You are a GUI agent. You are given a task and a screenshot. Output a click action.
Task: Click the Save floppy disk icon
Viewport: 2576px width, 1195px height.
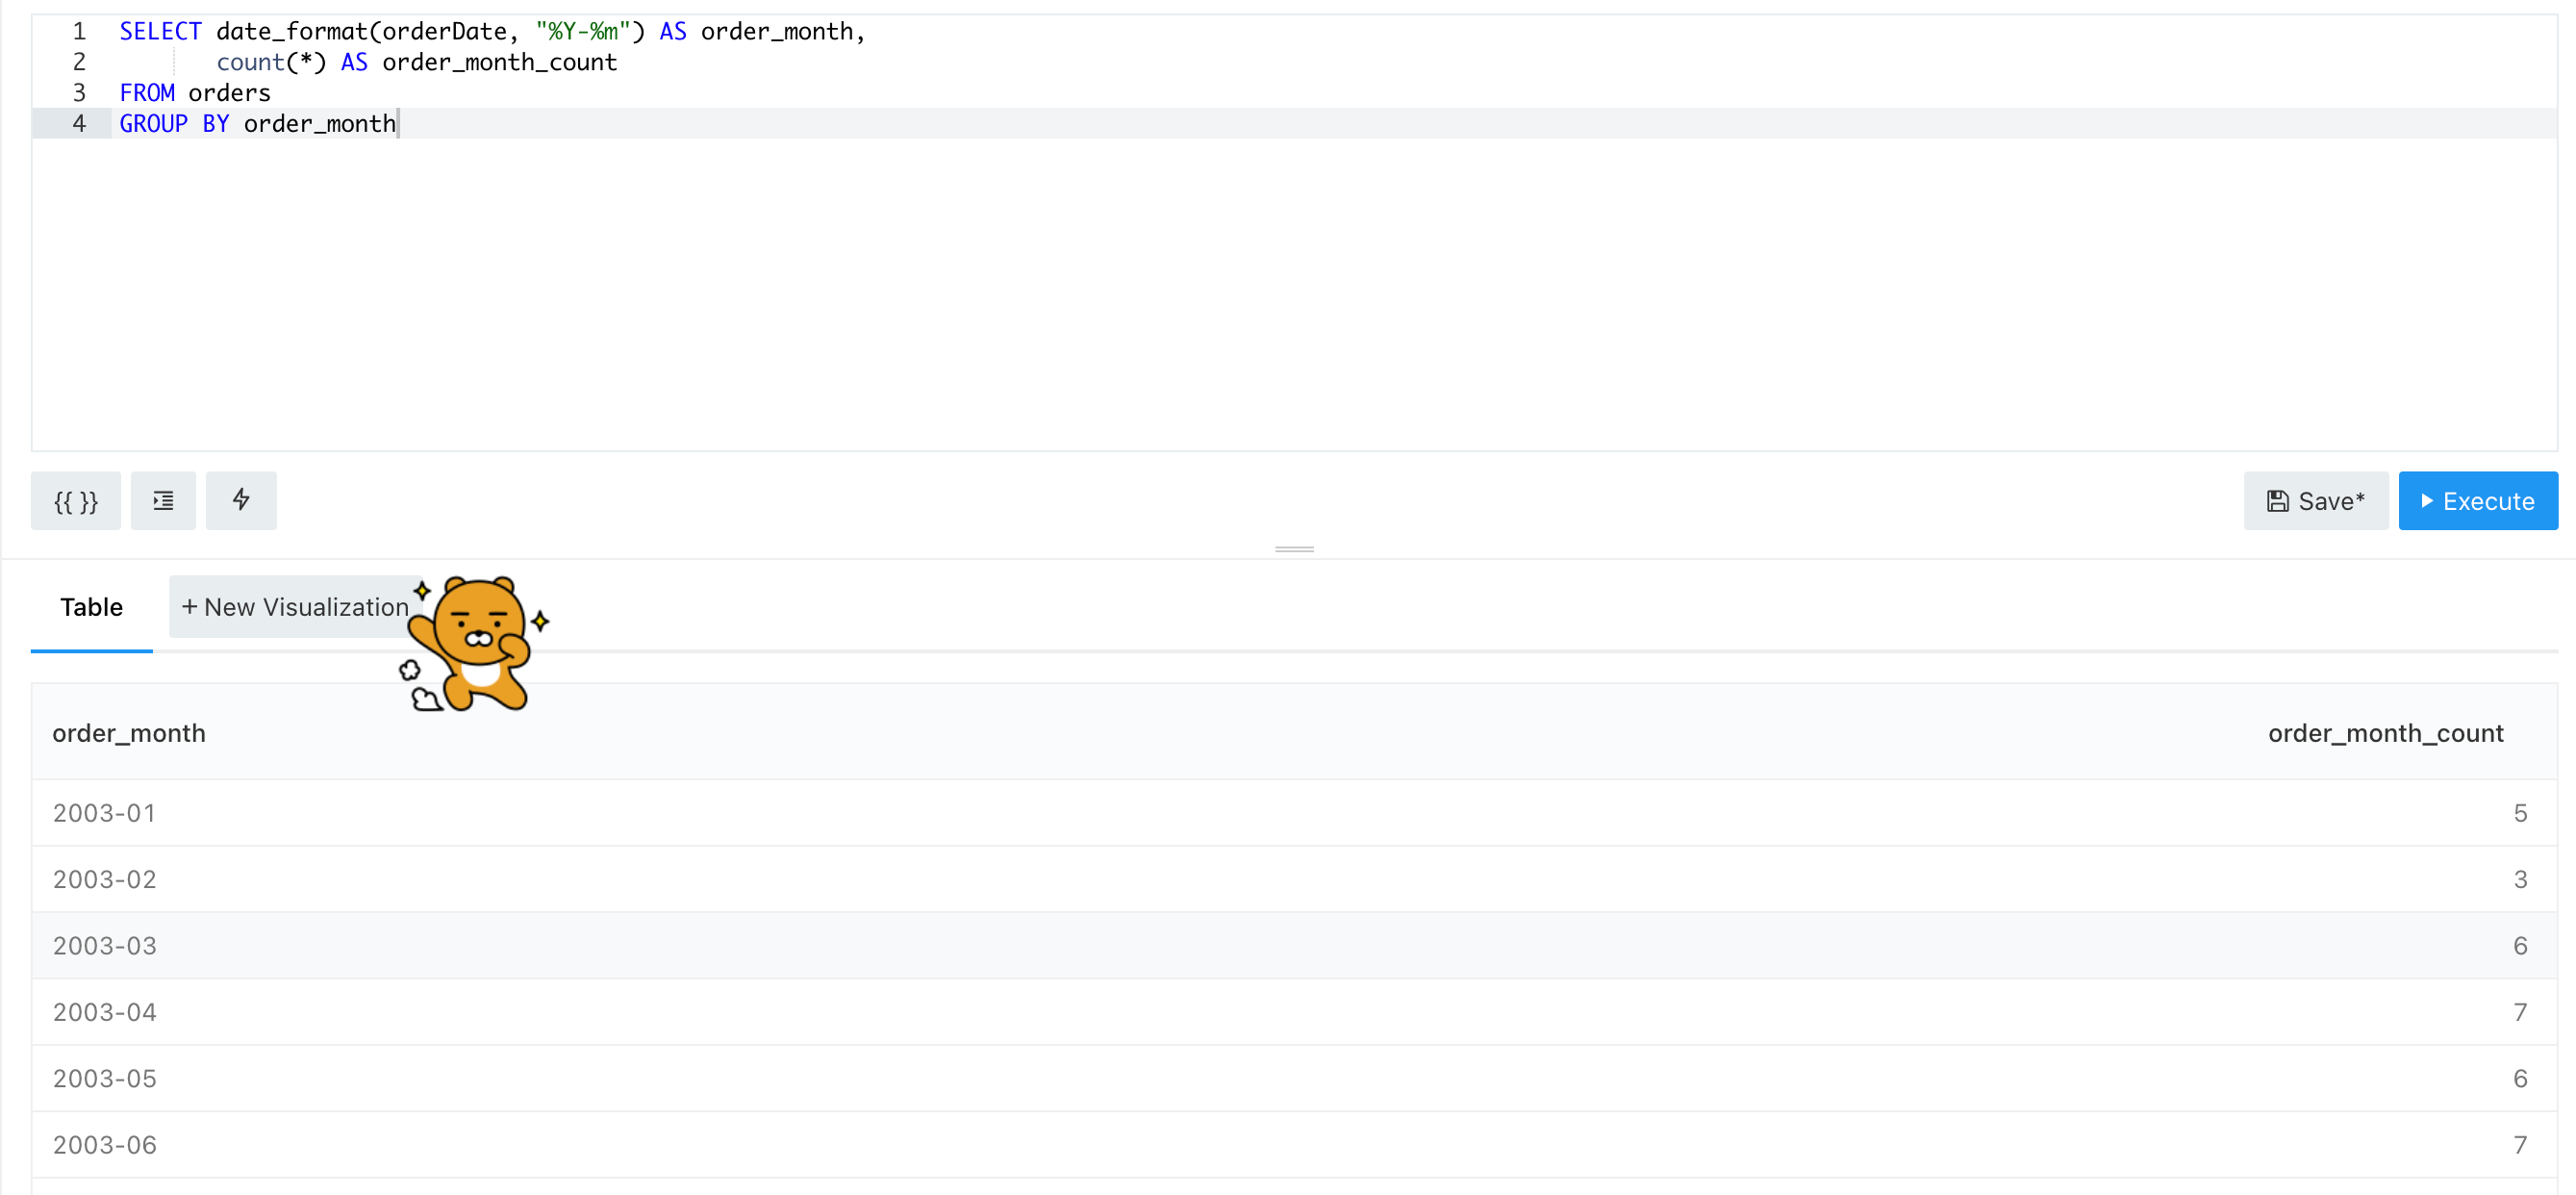pos(2277,501)
